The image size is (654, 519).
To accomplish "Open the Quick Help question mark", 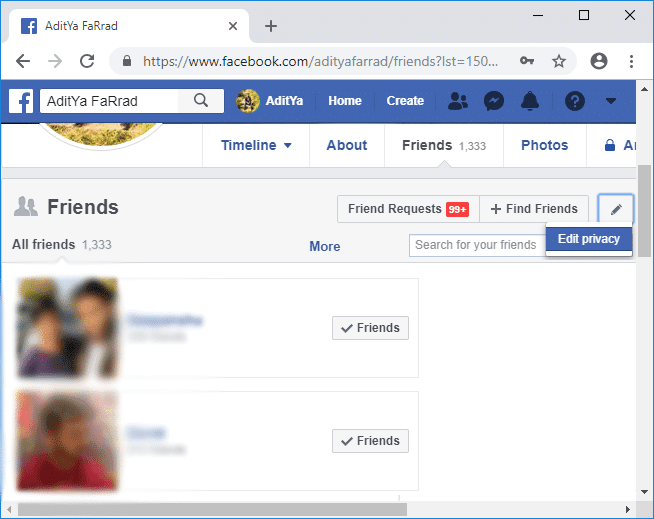I will click(x=575, y=101).
